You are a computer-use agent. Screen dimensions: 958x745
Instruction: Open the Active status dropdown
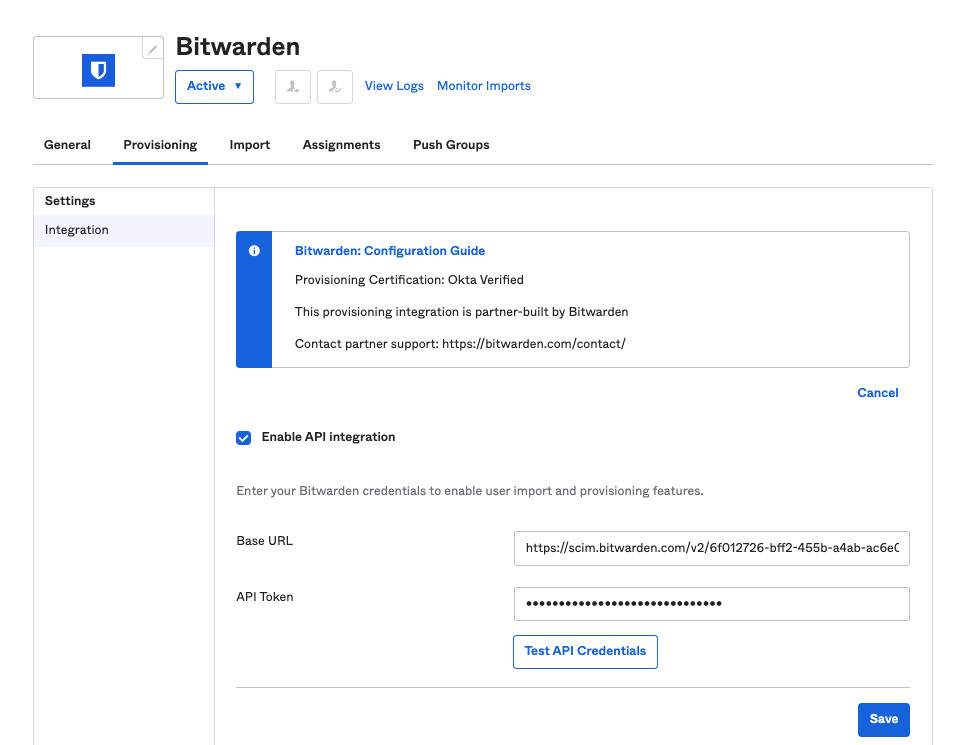point(214,86)
